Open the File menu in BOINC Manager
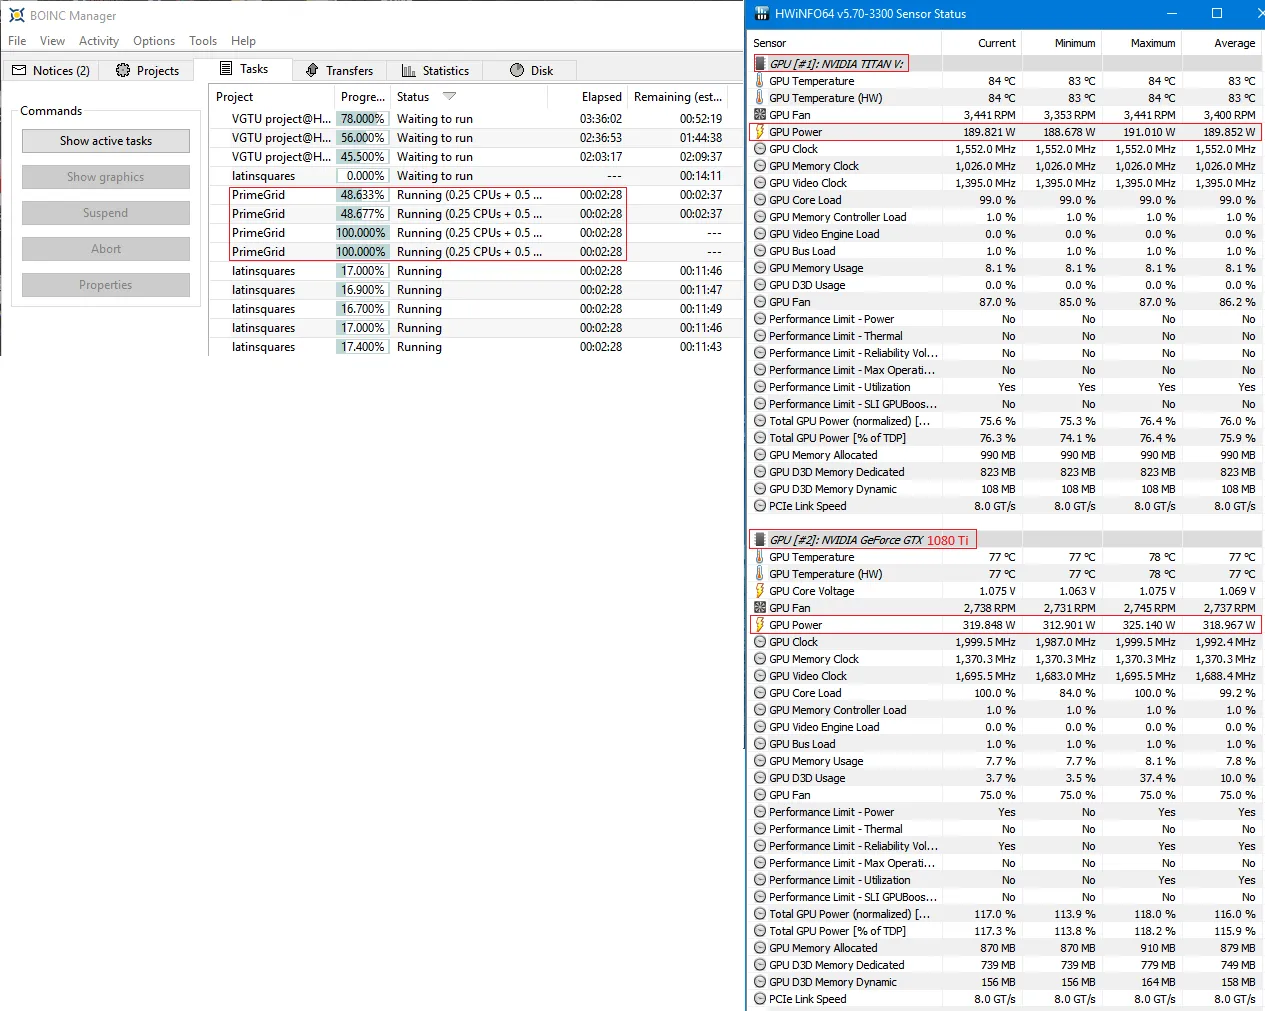Image resolution: width=1265 pixels, height=1011 pixels. (17, 41)
